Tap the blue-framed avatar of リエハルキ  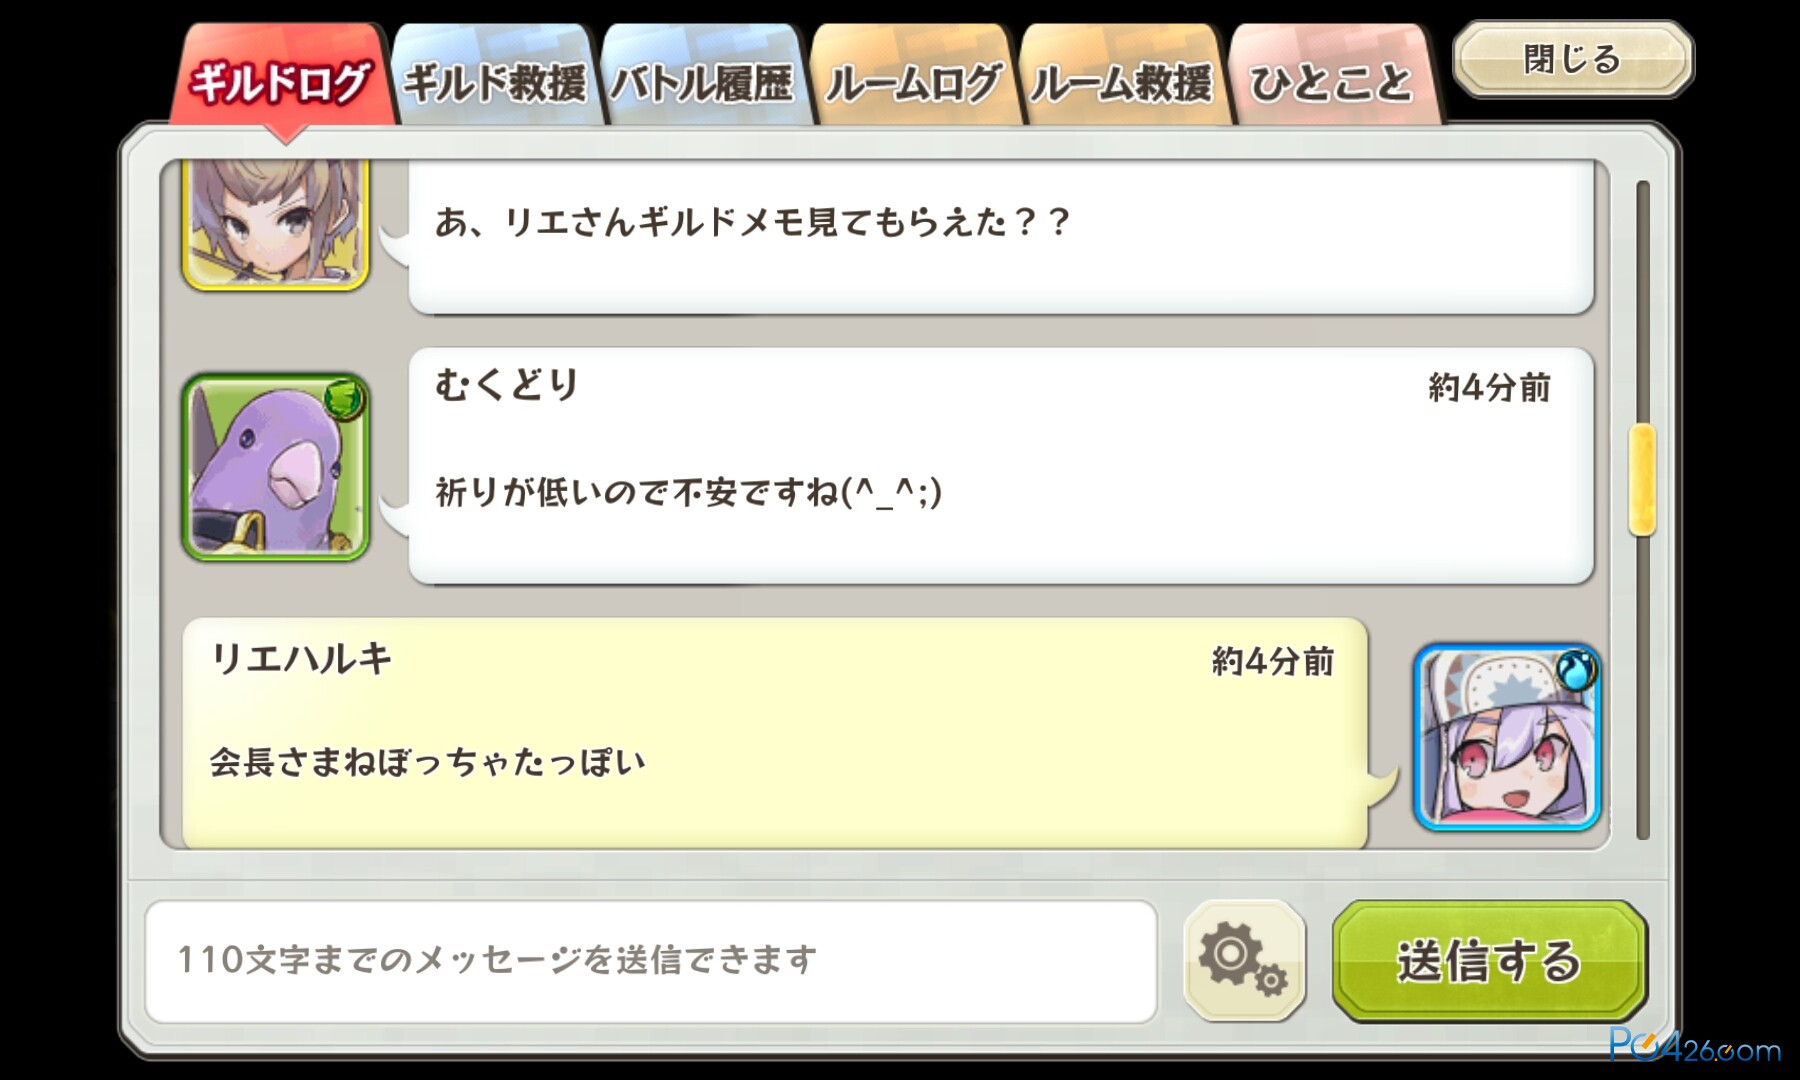click(x=1507, y=737)
